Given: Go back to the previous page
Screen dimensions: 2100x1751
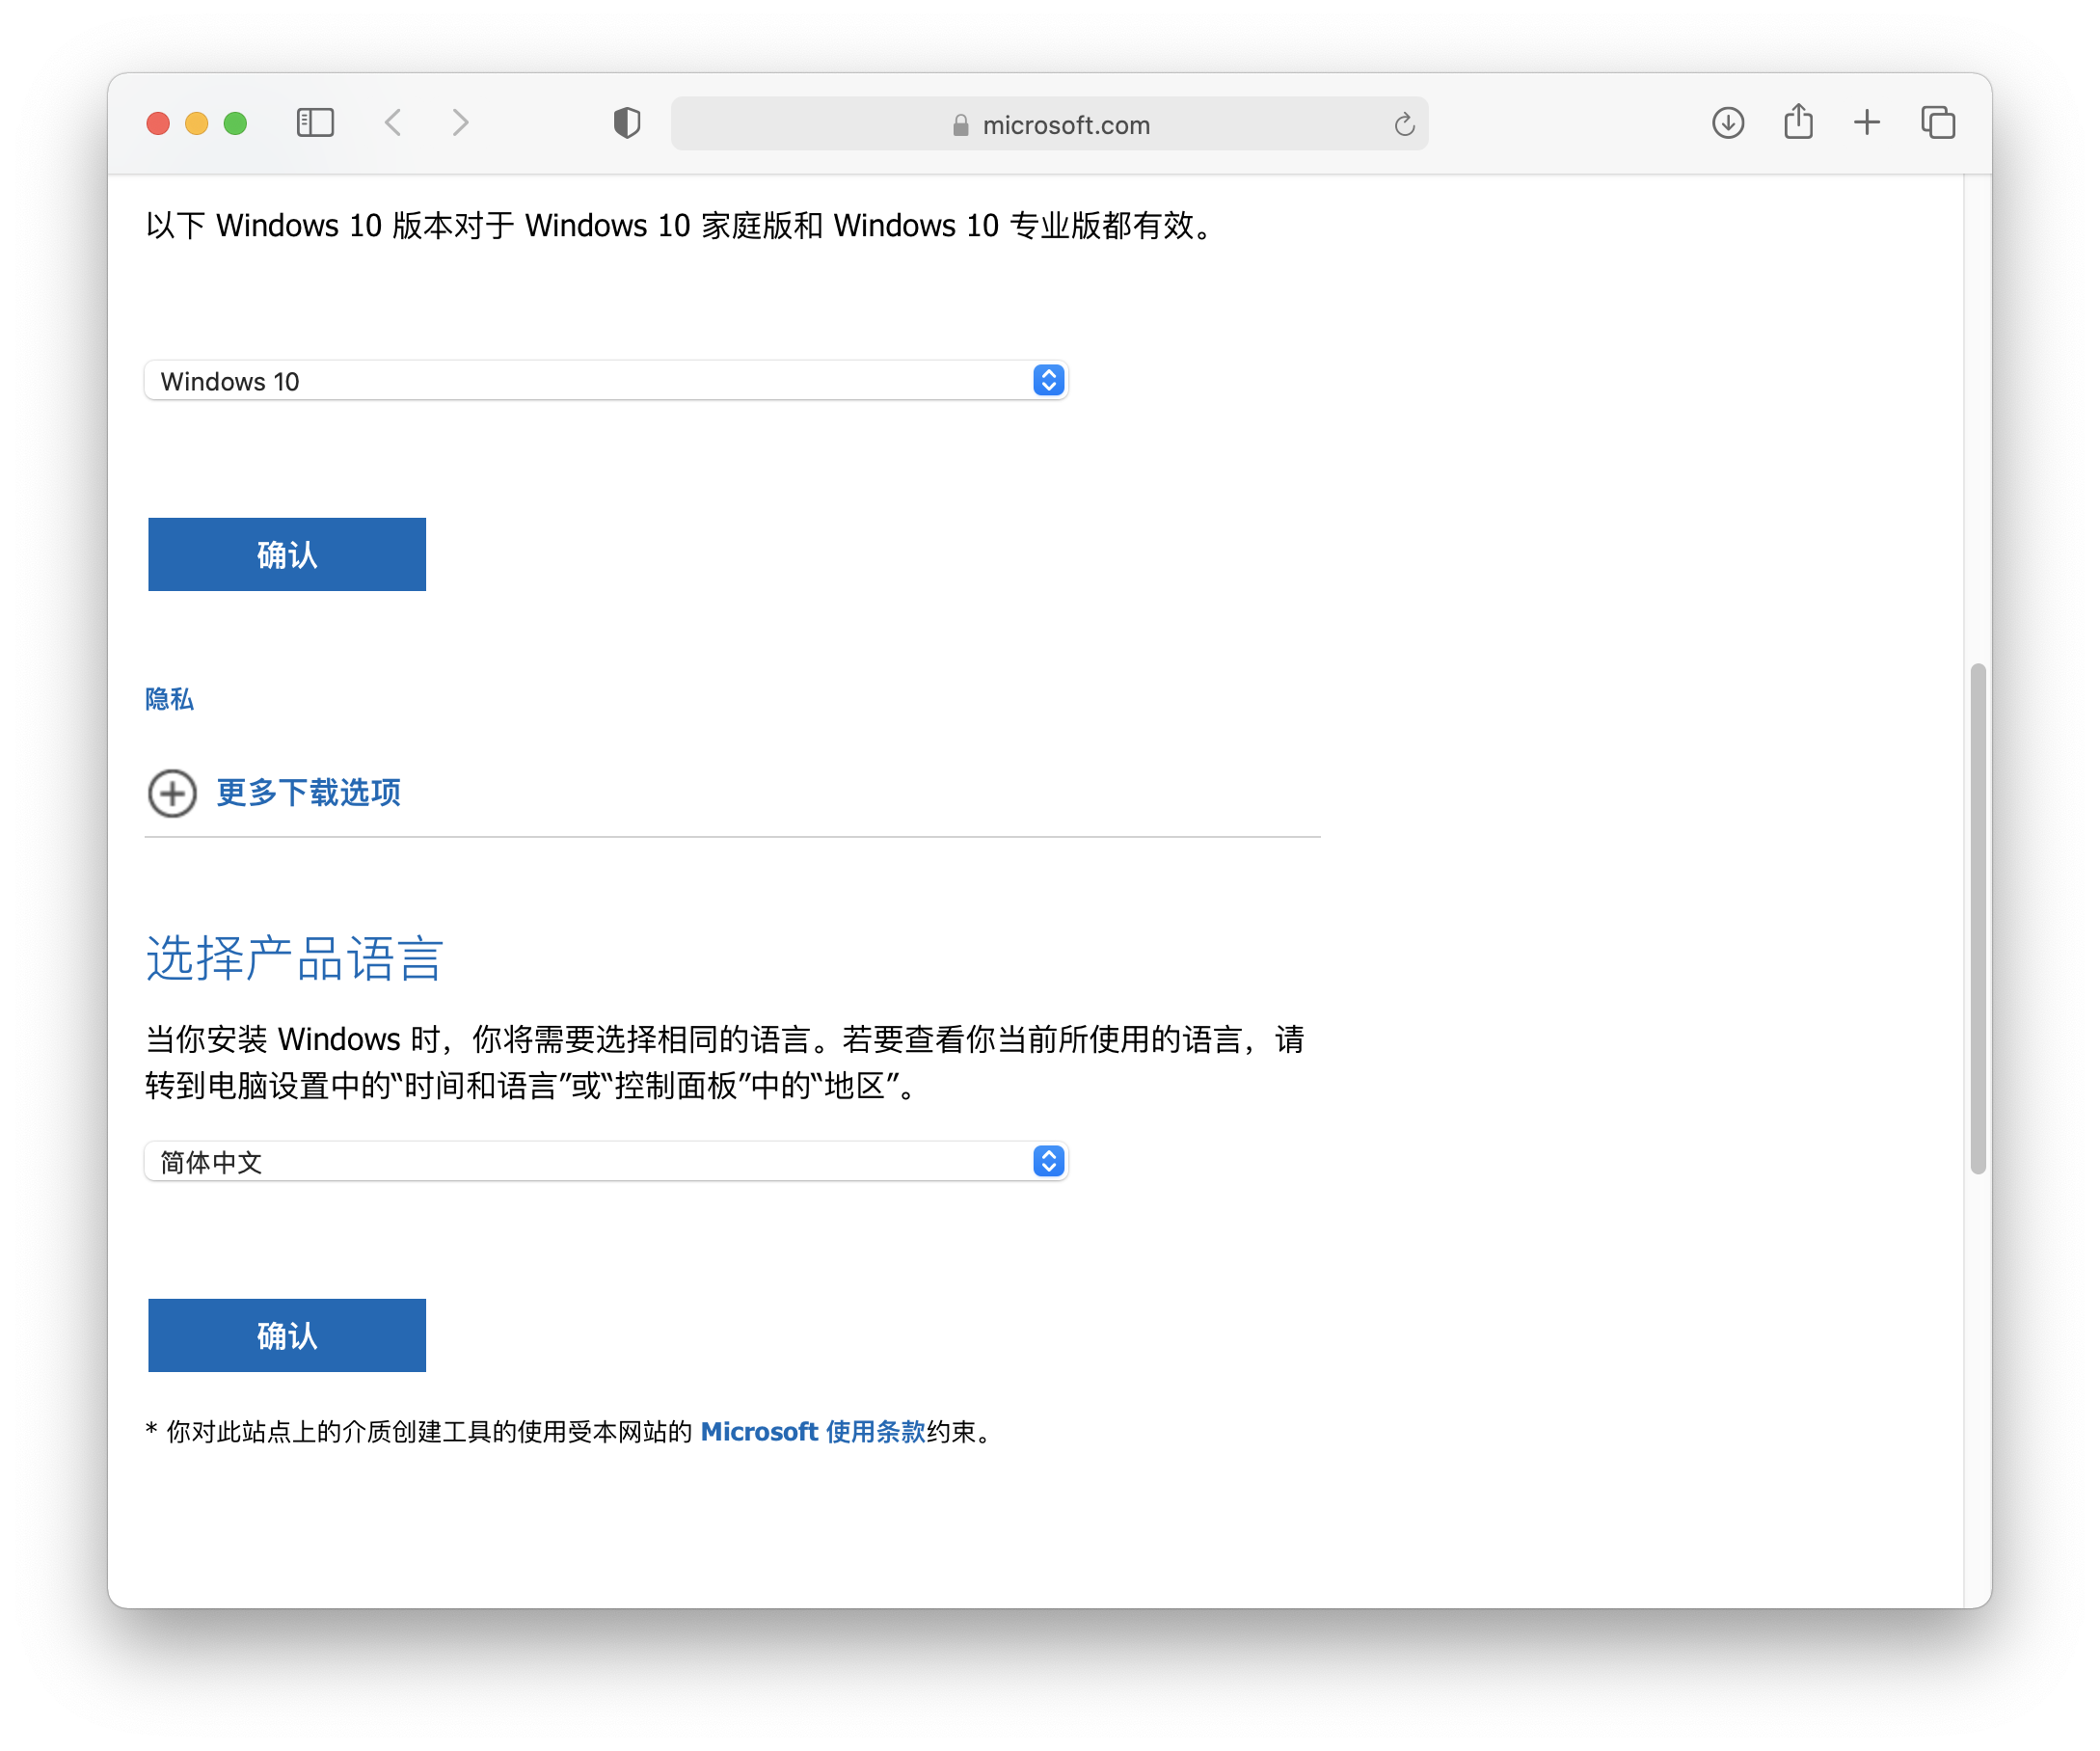Looking at the screenshot, I should tap(393, 123).
